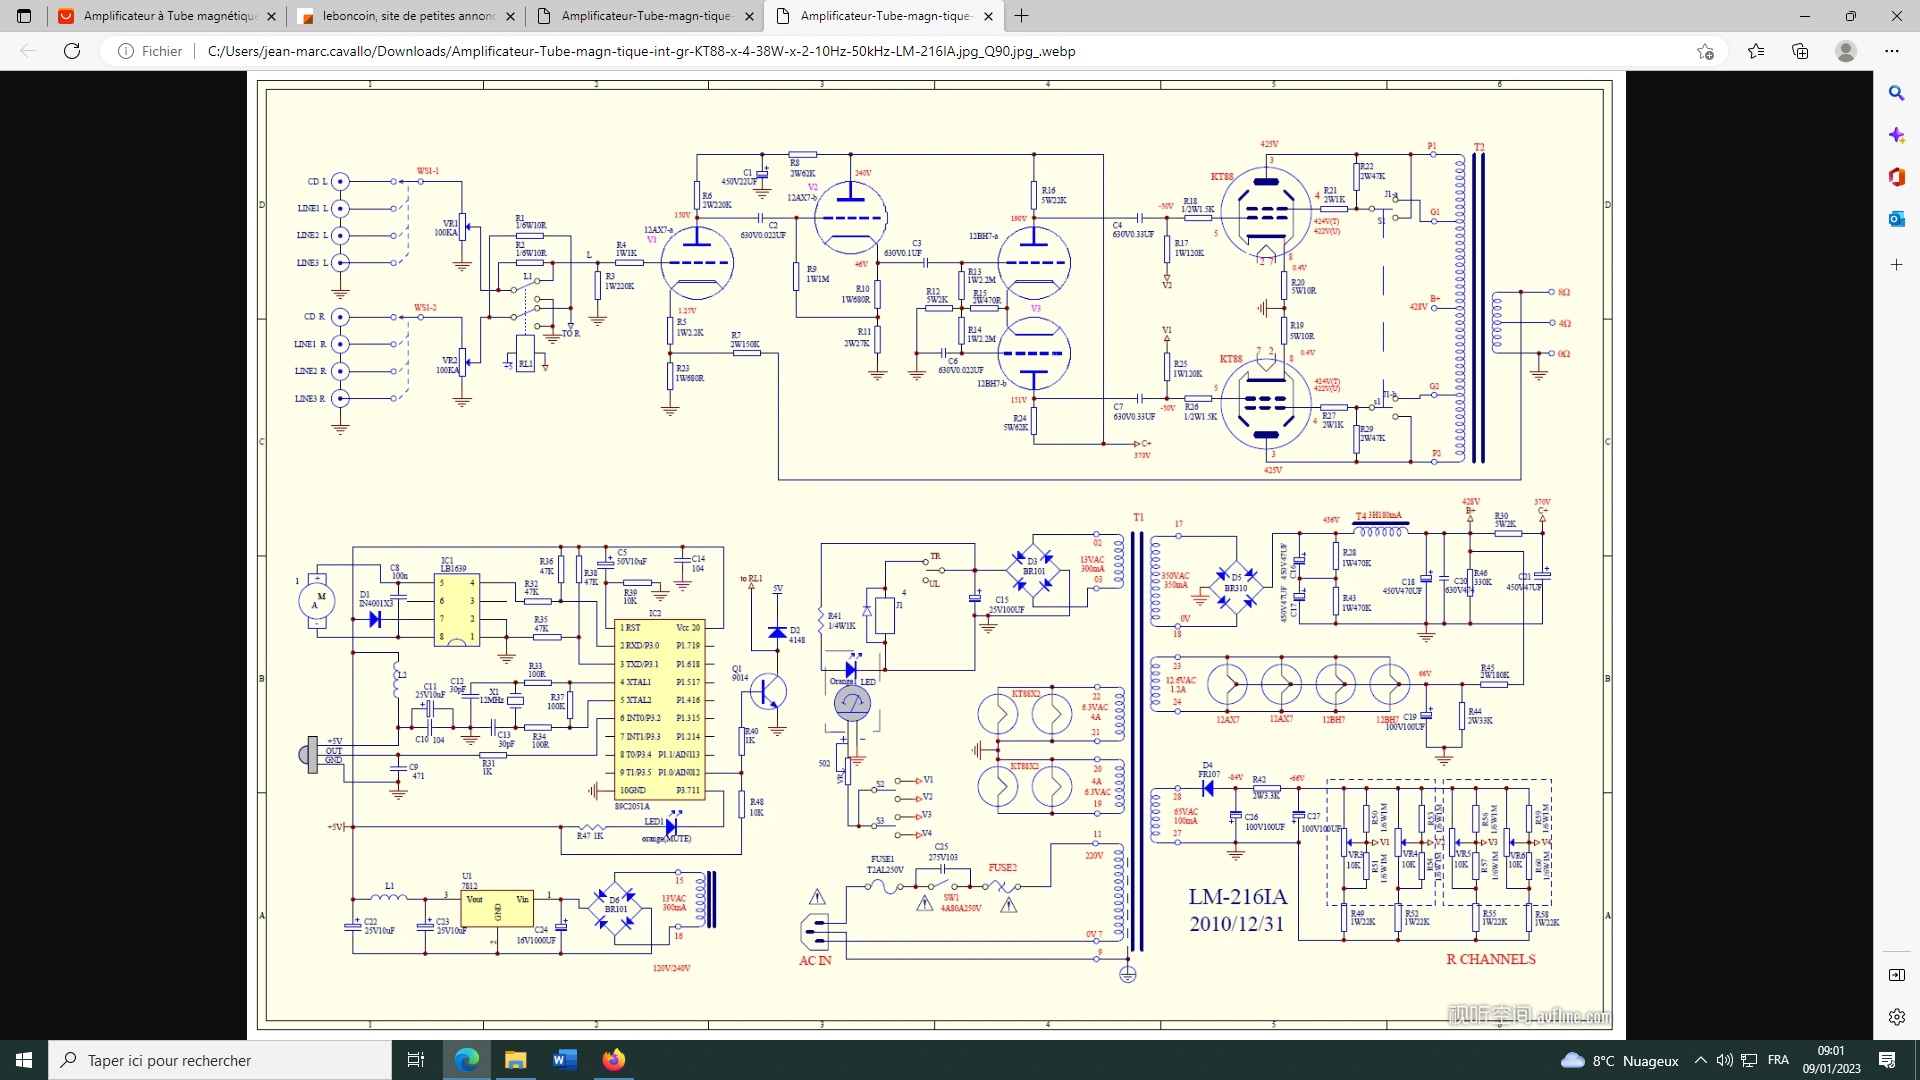Open Word from the taskbar

(564, 1060)
